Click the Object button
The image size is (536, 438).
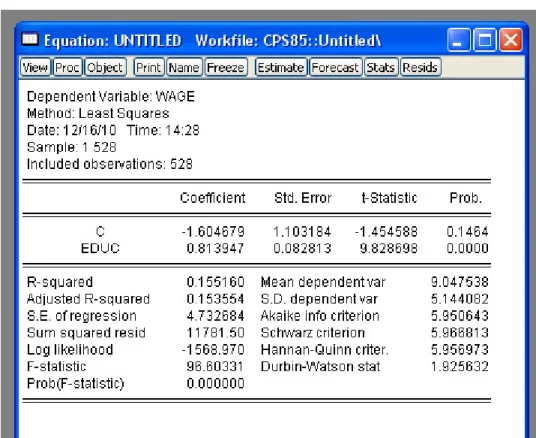click(x=105, y=67)
